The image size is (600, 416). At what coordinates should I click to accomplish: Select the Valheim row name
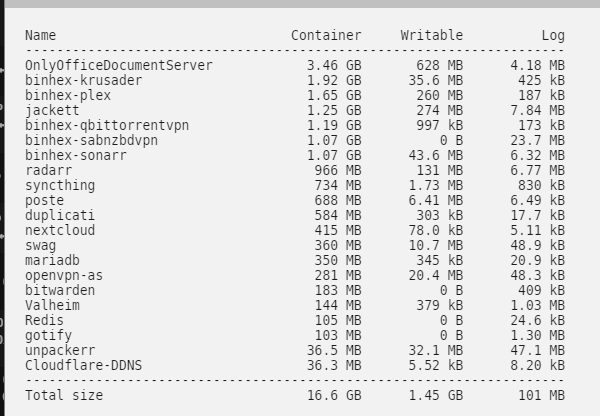pyautogui.click(x=52, y=305)
